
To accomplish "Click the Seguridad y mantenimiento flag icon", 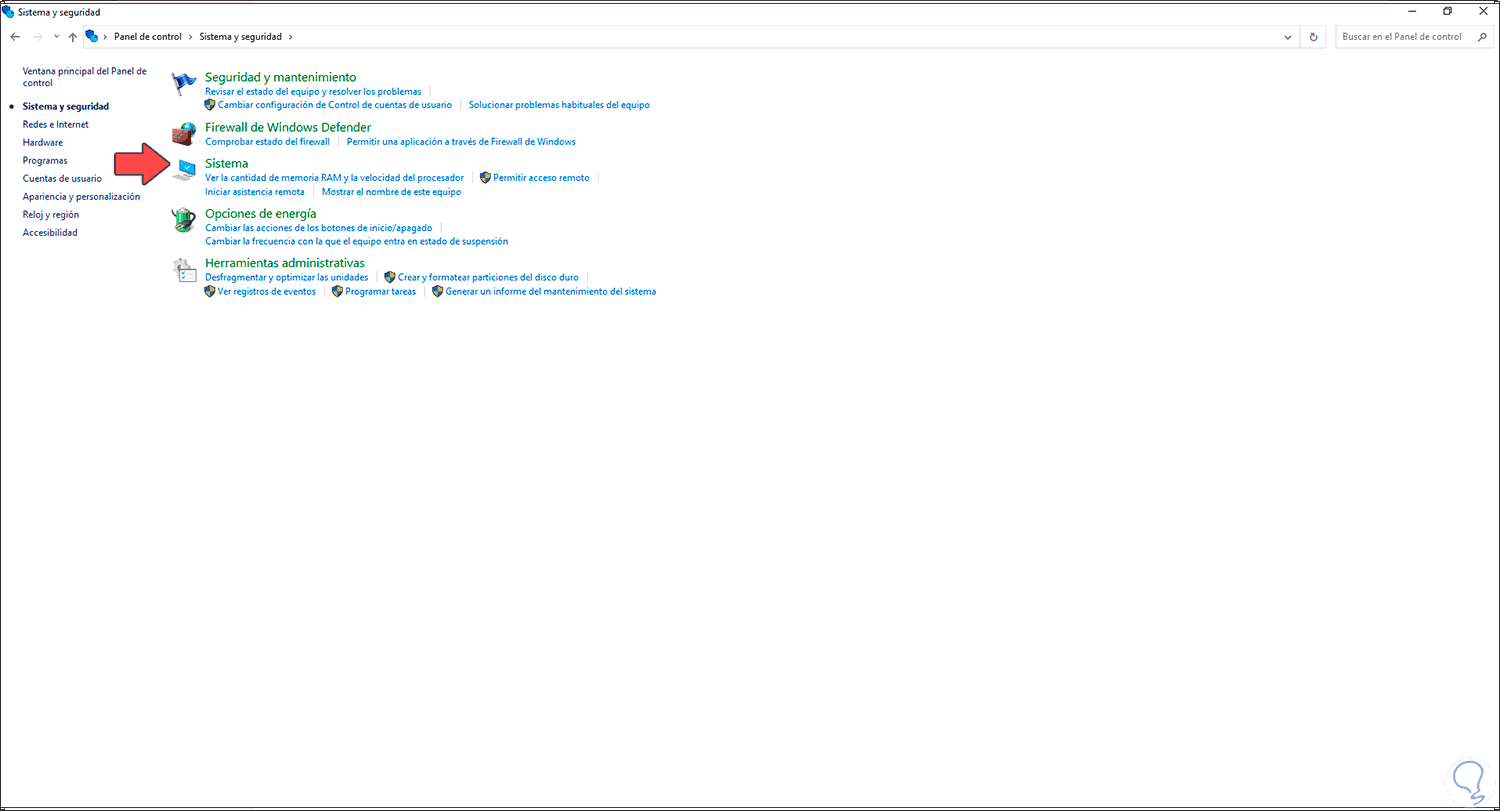I will (x=183, y=84).
